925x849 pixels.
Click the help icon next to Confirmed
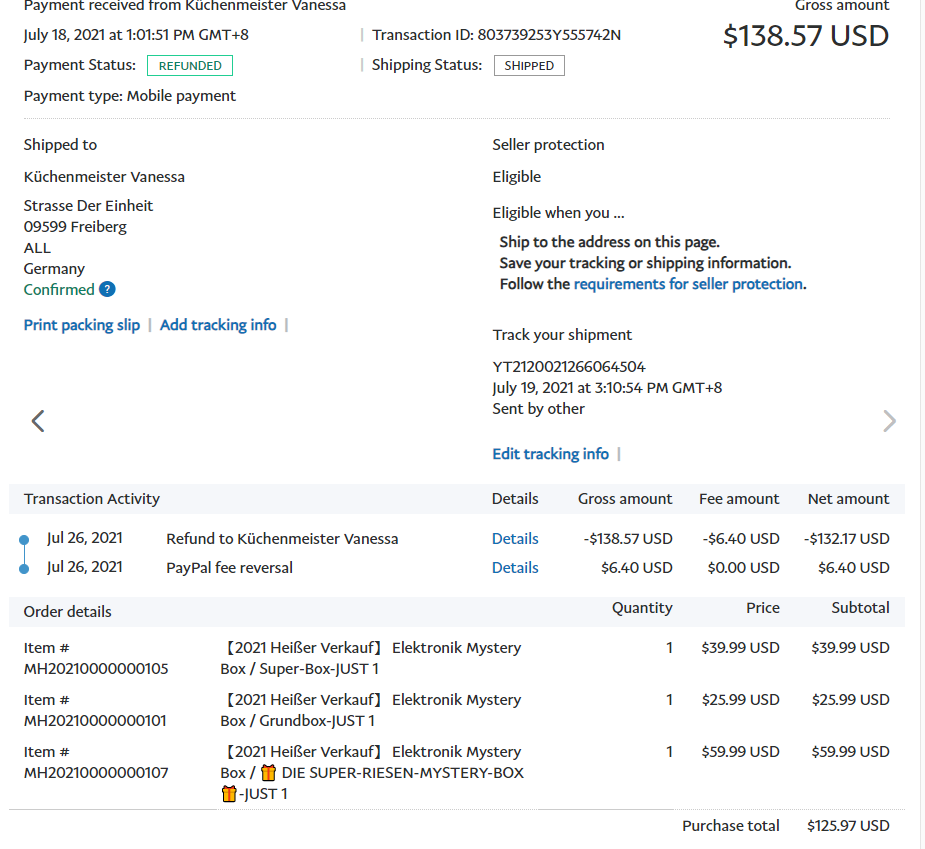click(107, 290)
